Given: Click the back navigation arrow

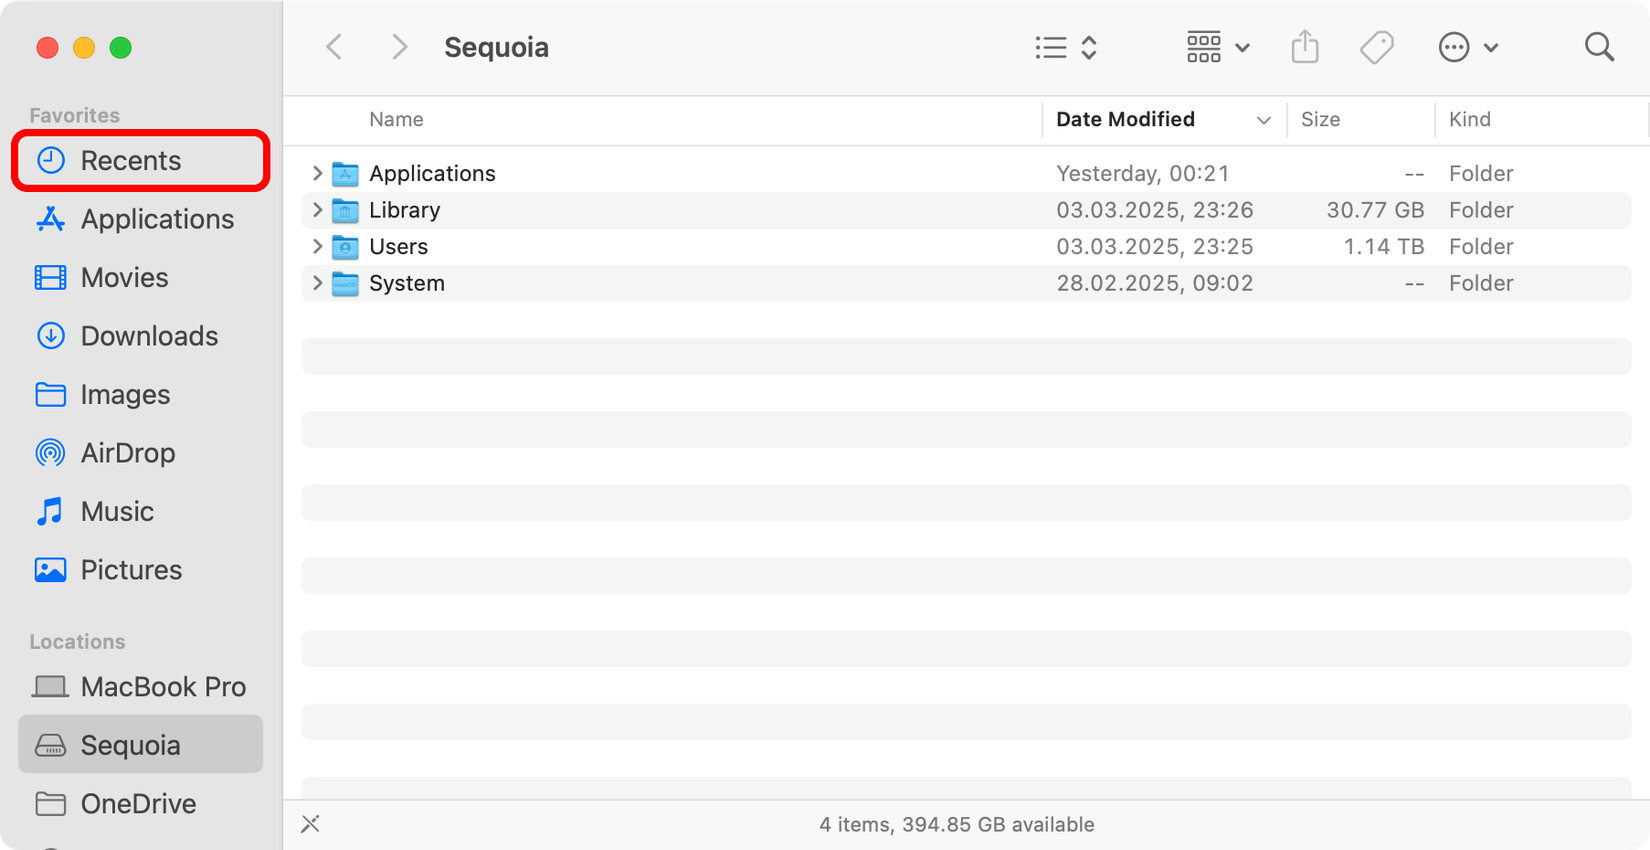Looking at the screenshot, I should (x=334, y=46).
